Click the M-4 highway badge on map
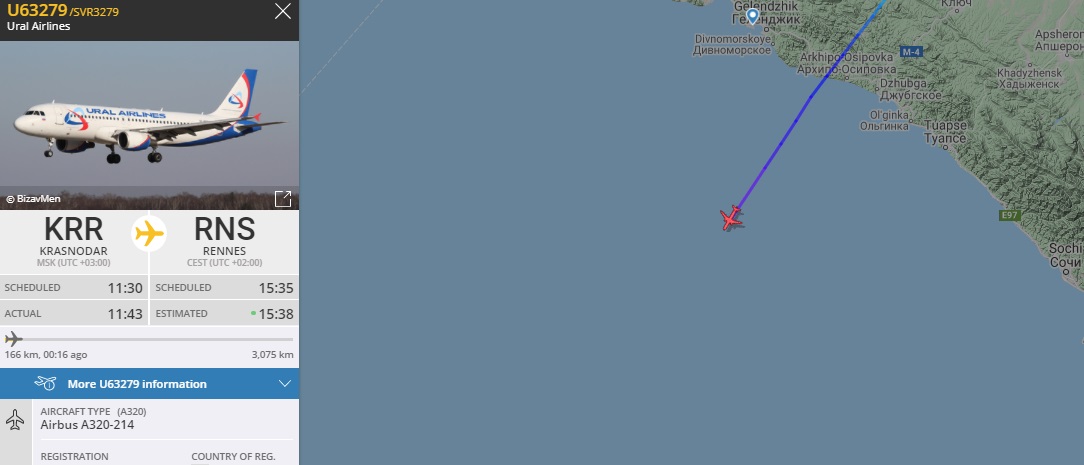The image size is (1084, 465). [x=911, y=52]
